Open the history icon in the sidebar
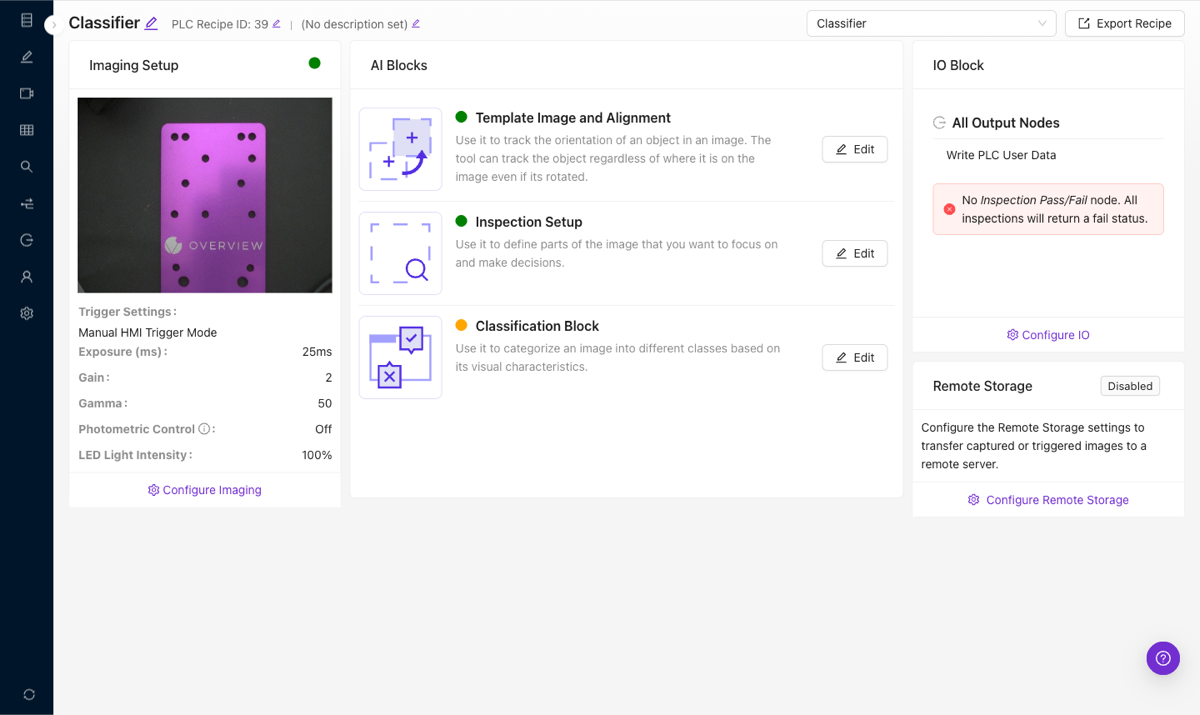Viewport: 1200px width, 715px height. tap(25, 239)
